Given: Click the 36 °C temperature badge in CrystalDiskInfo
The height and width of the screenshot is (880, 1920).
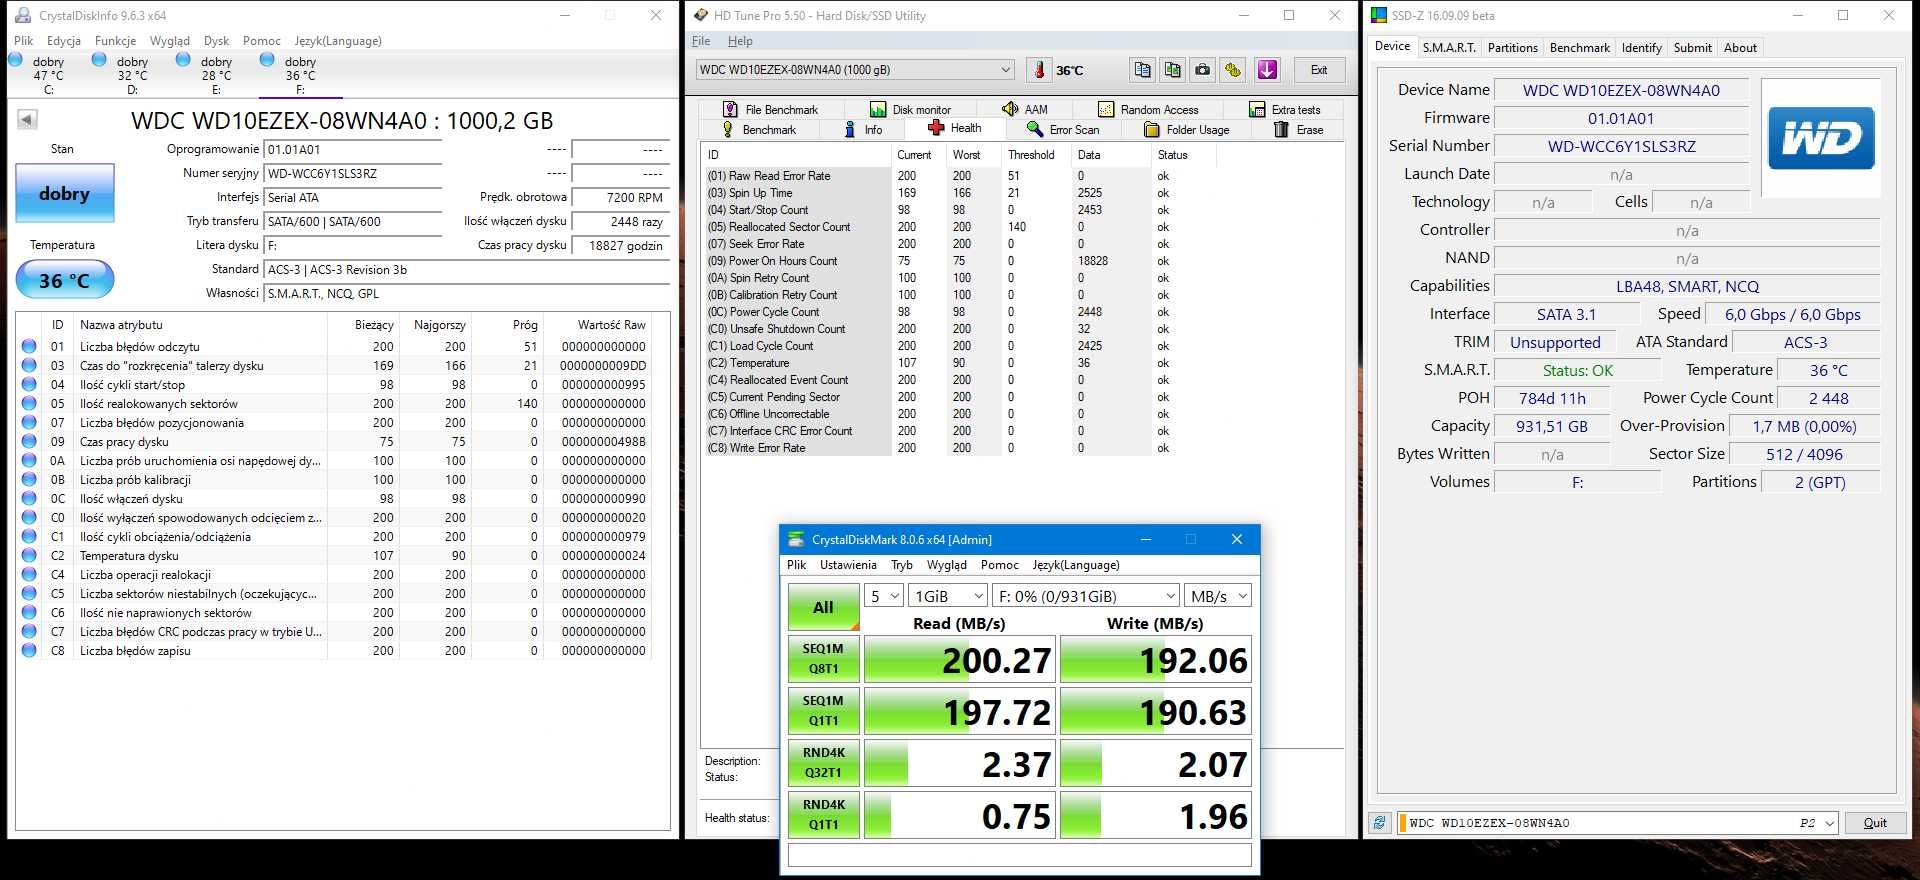Looking at the screenshot, I should (65, 280).
